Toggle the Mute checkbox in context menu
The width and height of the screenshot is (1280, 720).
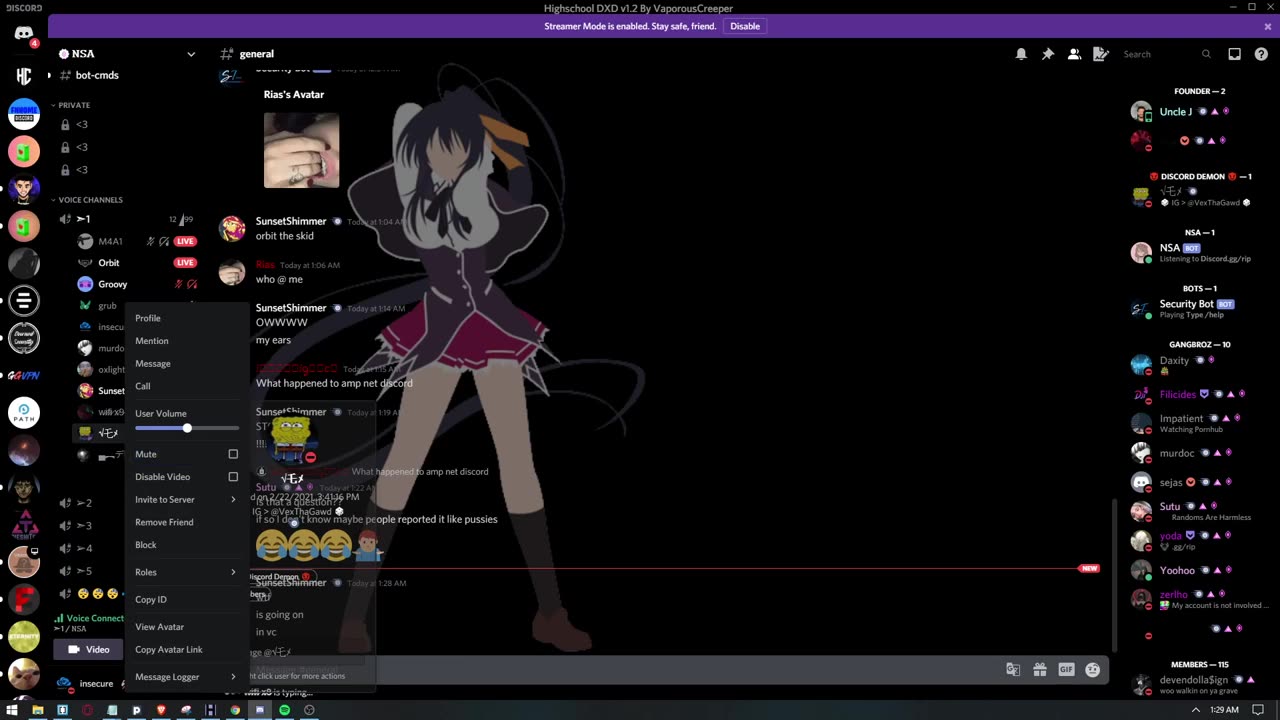pos(233,454)
